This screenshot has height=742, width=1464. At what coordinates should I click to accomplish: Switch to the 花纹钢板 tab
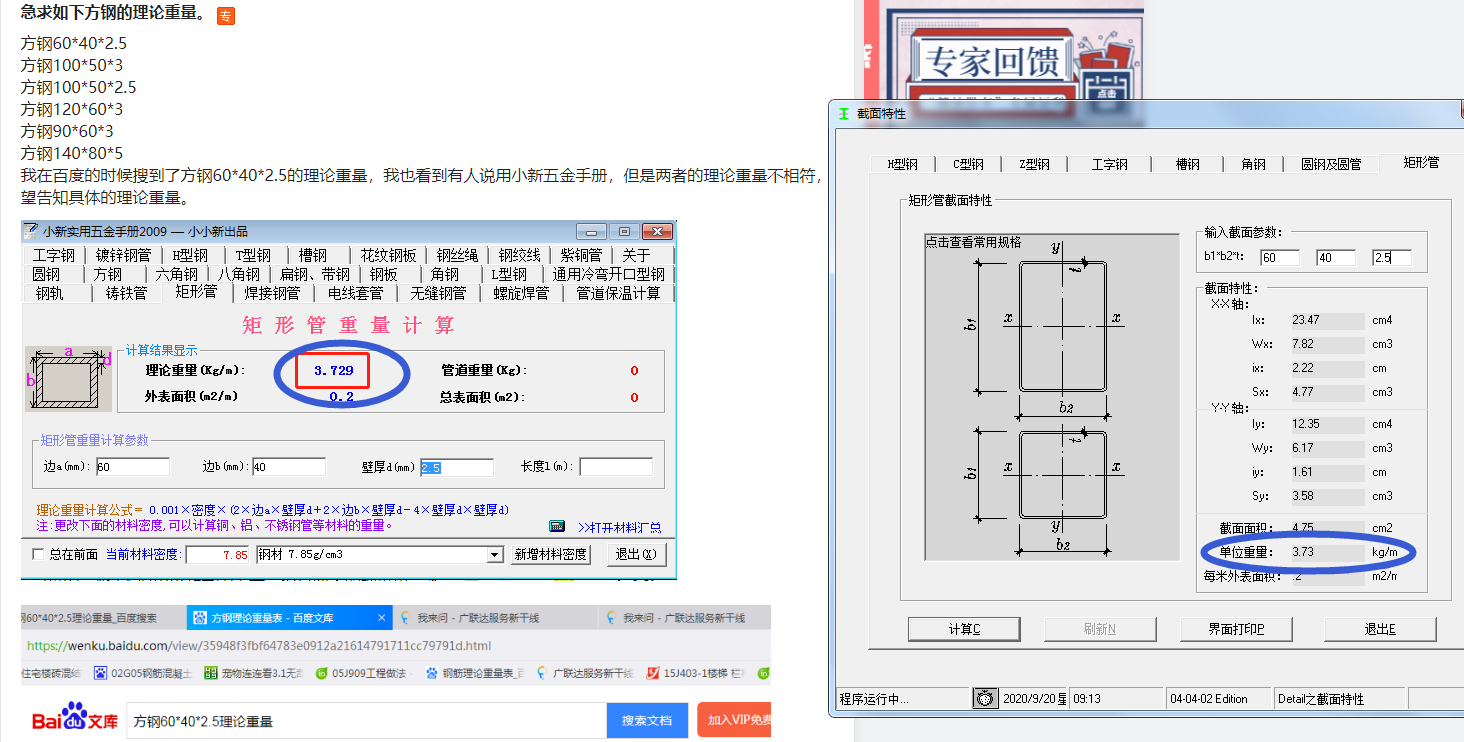388,255
